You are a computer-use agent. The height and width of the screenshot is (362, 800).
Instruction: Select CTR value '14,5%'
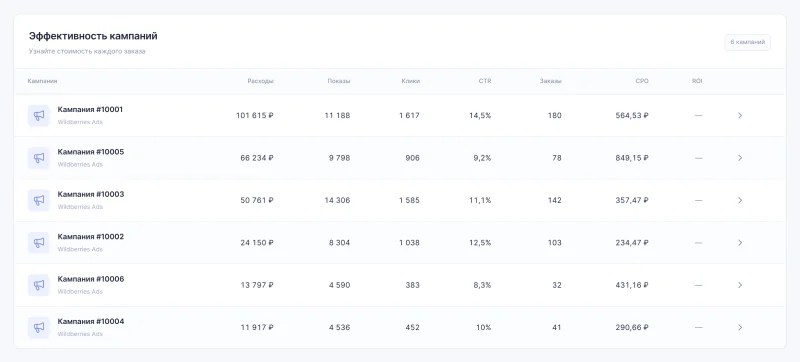(x=480, y=116)
